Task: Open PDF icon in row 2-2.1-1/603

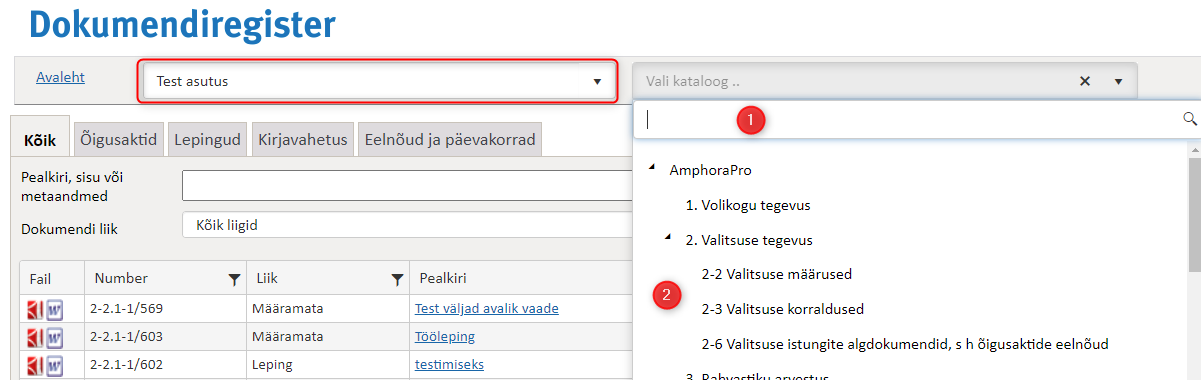Action: [35, 337]
